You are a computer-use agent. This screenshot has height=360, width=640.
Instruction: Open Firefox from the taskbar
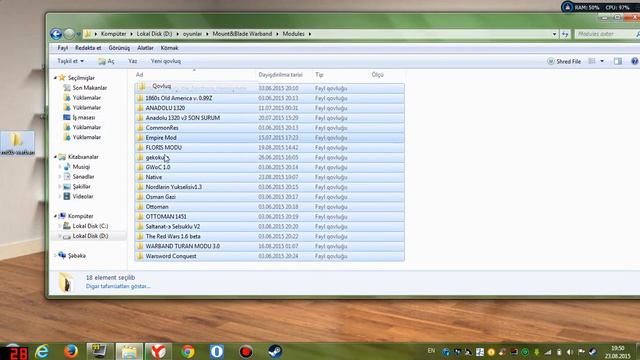point(71,351)
